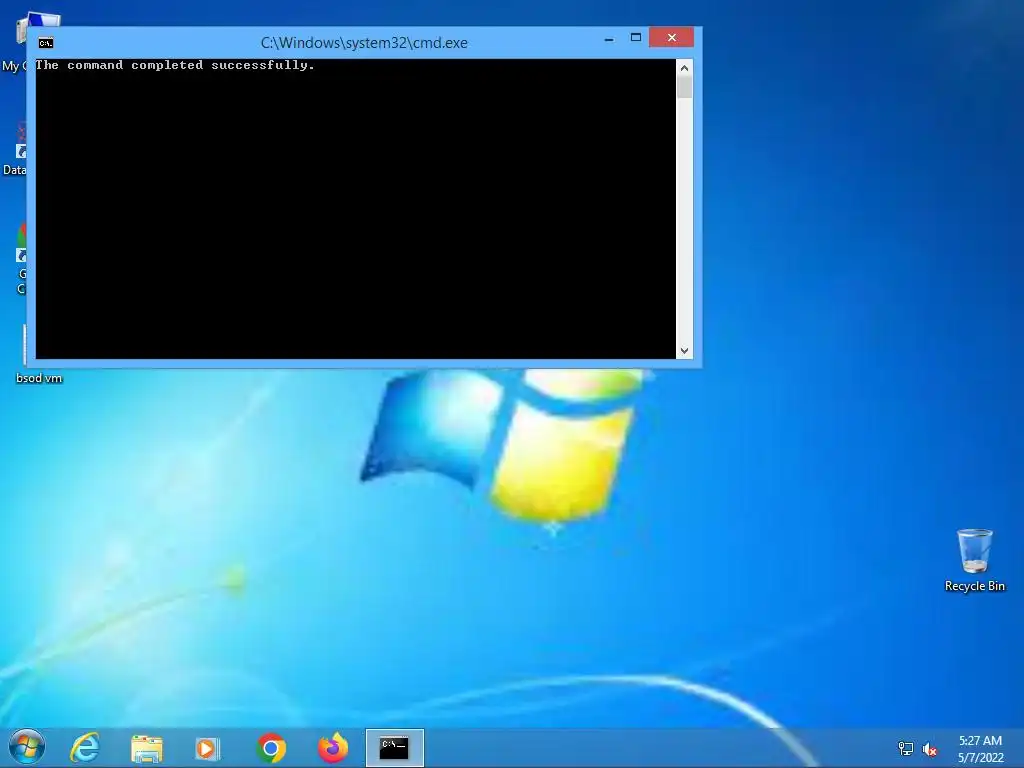
Task: Open the cmd window system menu icon
Action: click(x=46, y=43)
